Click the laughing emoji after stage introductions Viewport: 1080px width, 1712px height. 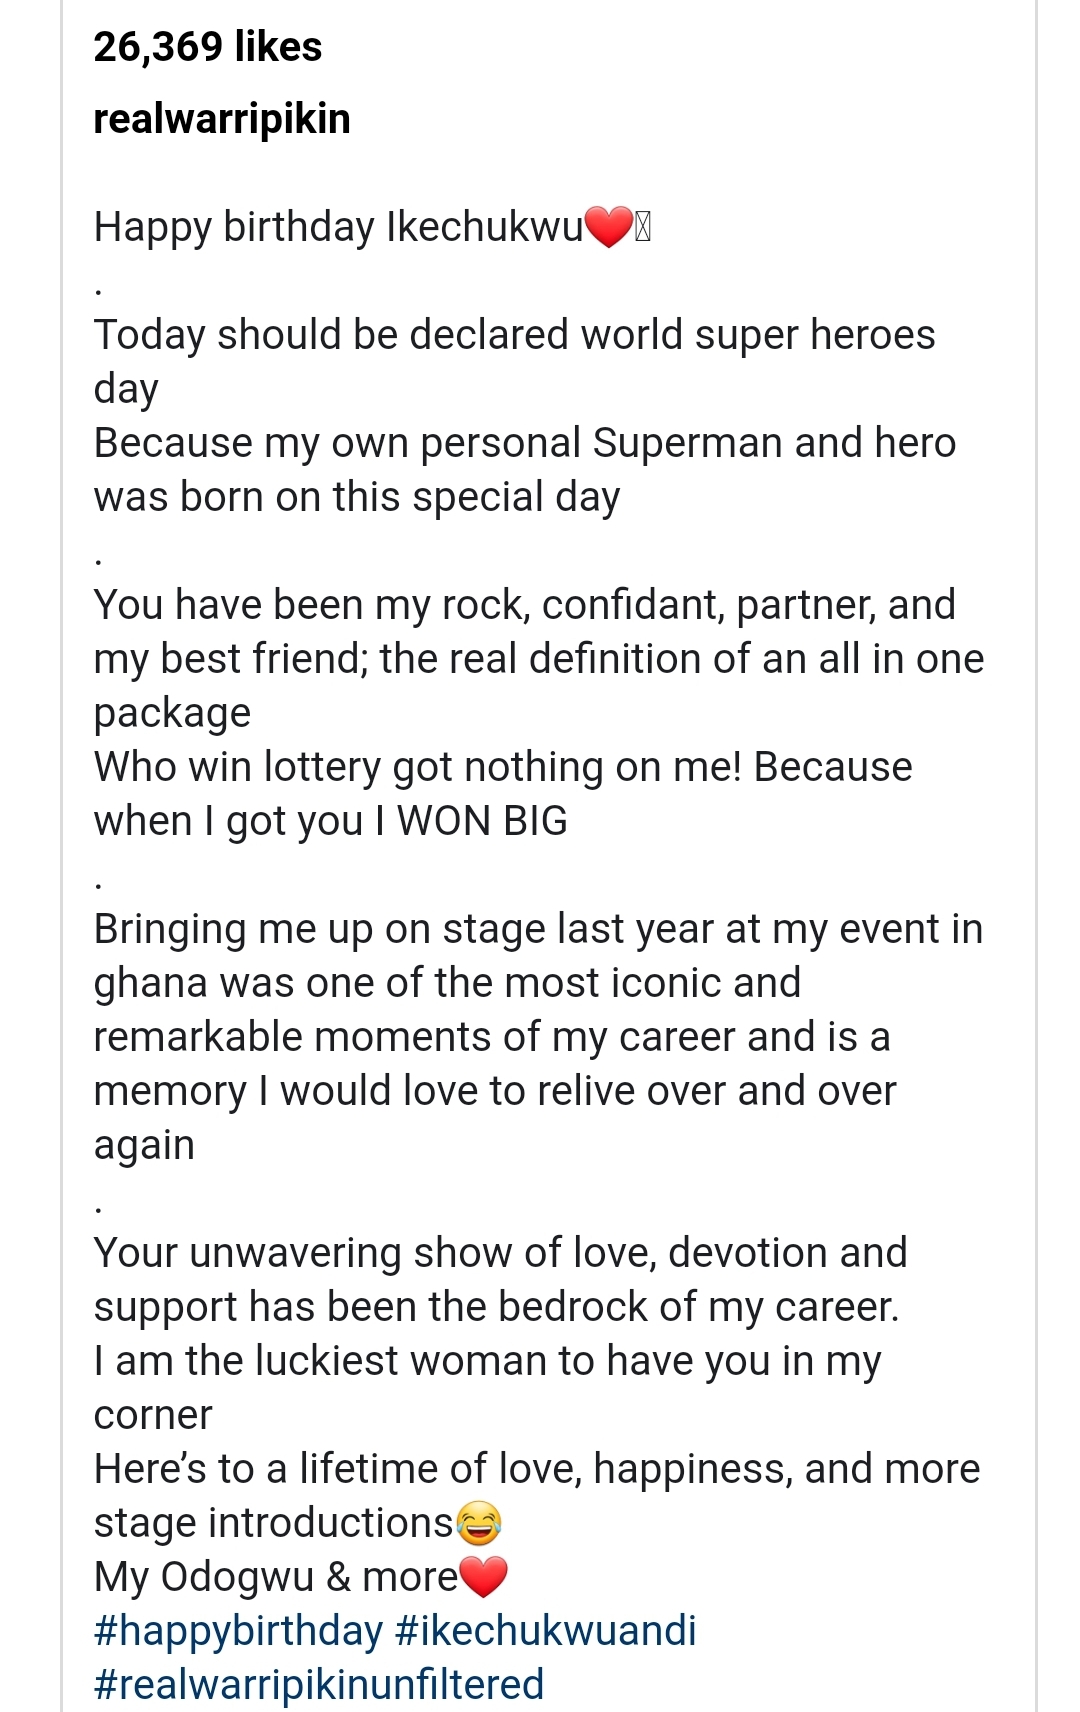click(x=478, y=1523)
